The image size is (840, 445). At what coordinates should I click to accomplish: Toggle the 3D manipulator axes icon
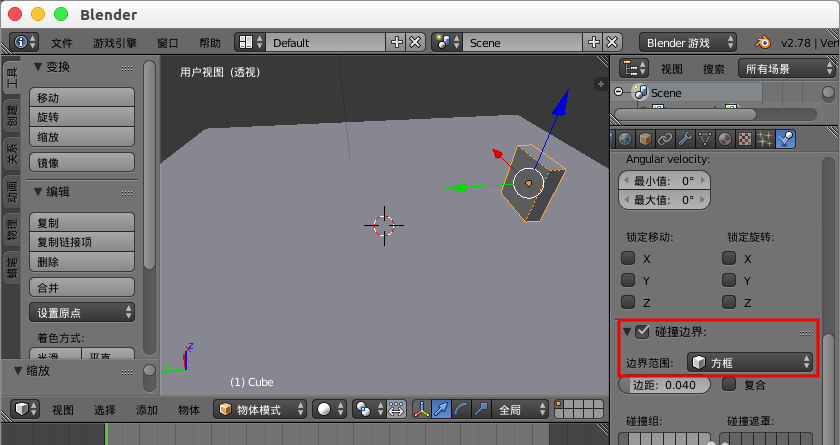(x=422, y=409)
